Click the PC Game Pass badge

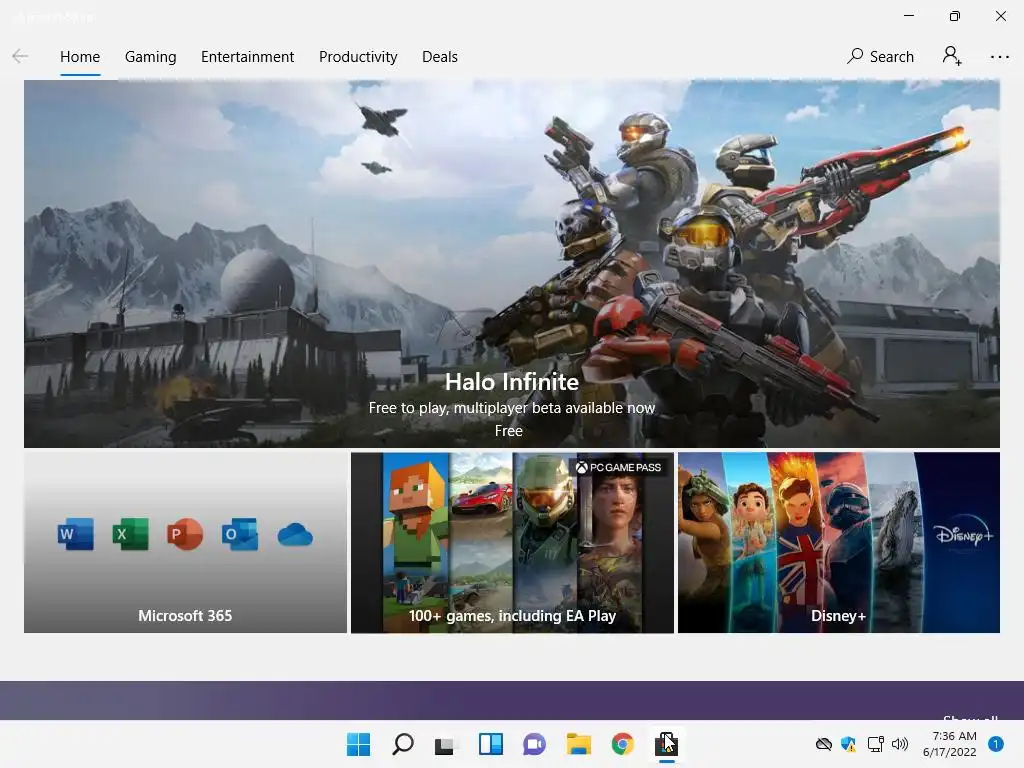(x=618, y=467)
